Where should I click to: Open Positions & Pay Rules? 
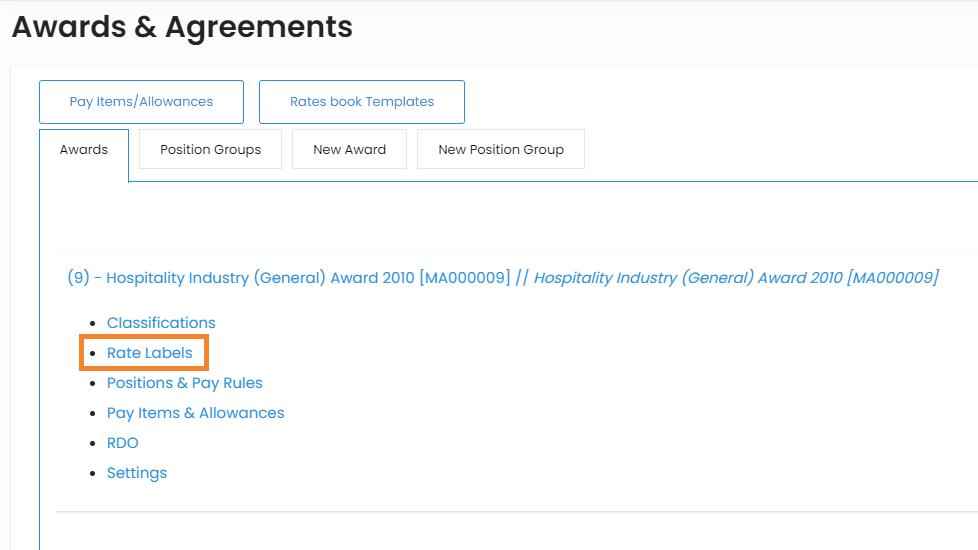185,383
